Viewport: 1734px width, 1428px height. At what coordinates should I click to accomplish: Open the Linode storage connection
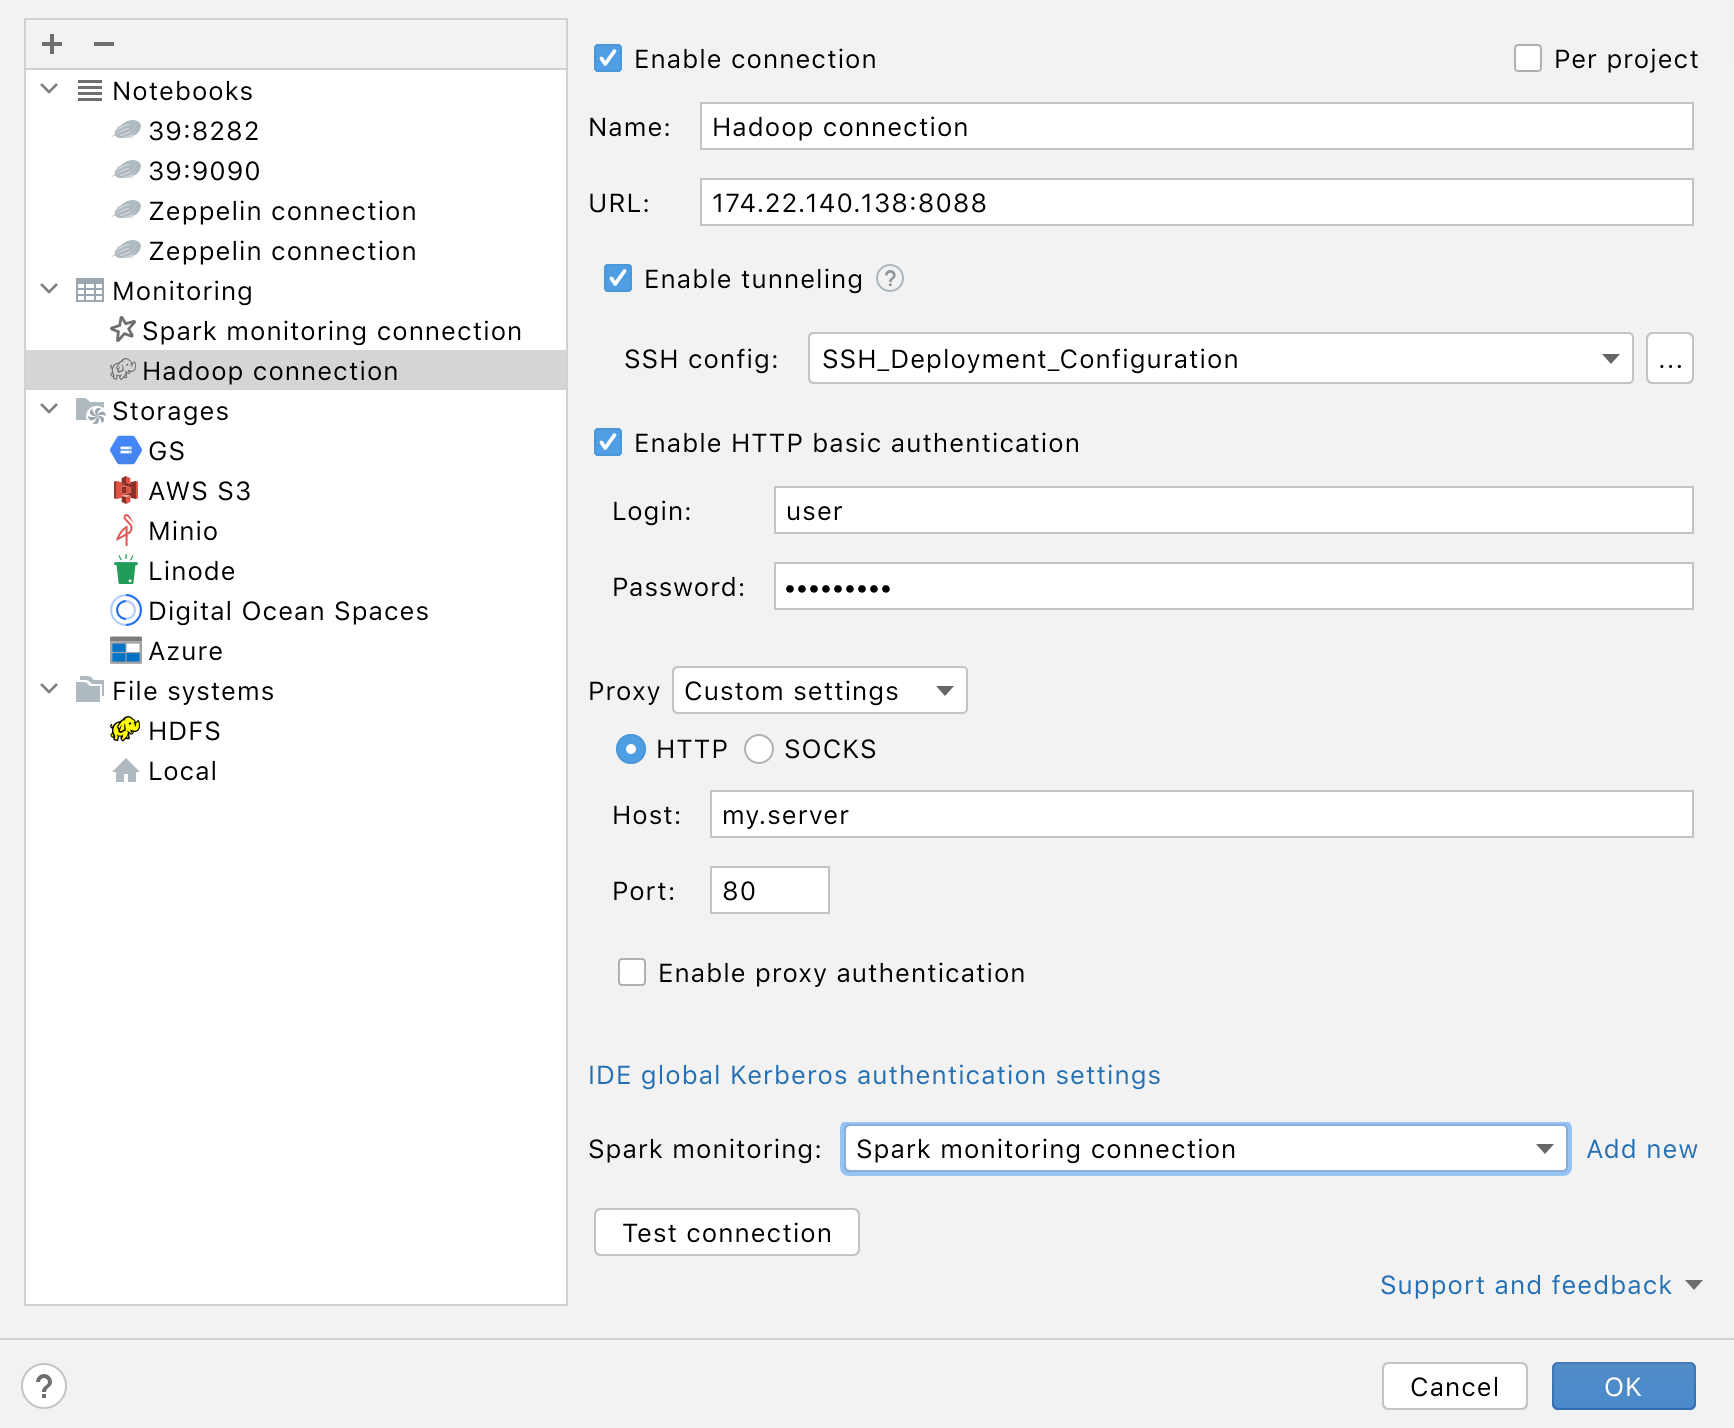coord(191,570)
